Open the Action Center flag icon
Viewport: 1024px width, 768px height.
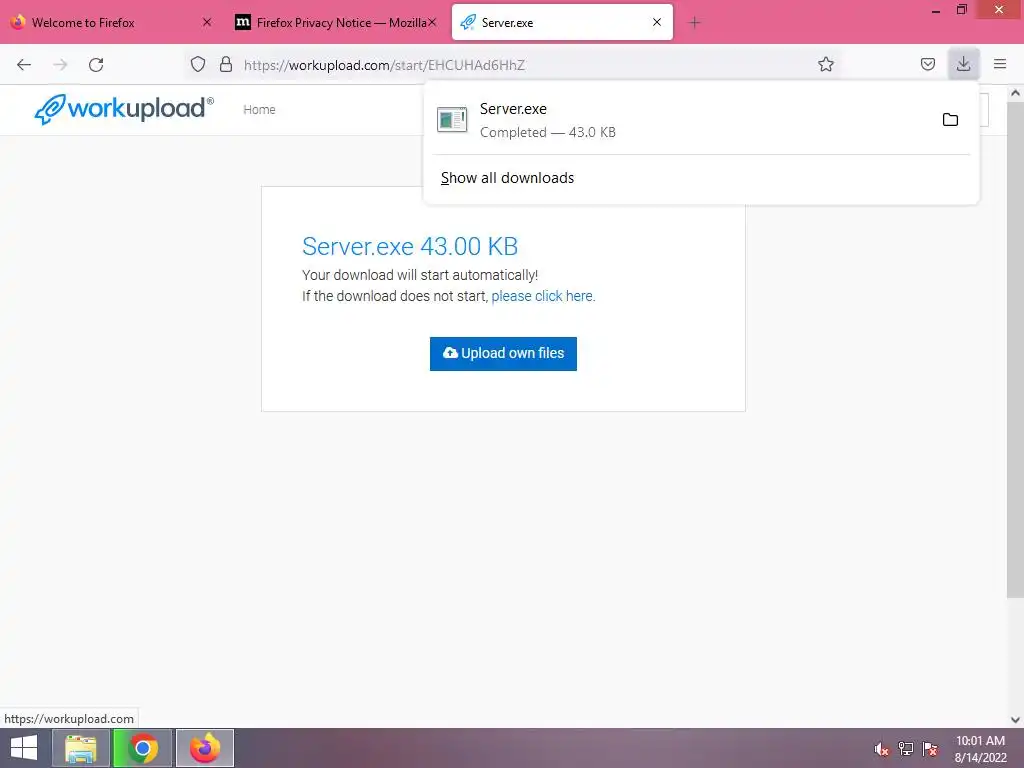point(930,749)
